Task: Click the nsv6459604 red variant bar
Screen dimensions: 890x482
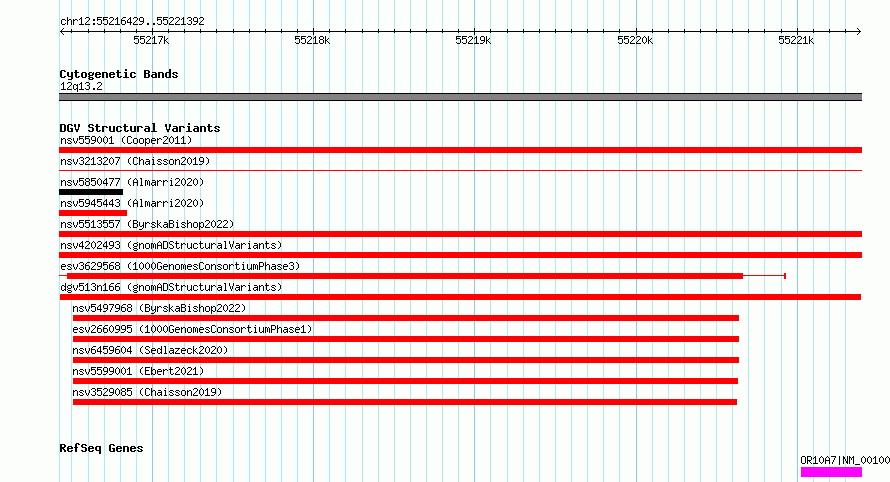Action: pyautogui.click(x=406, y=360)
